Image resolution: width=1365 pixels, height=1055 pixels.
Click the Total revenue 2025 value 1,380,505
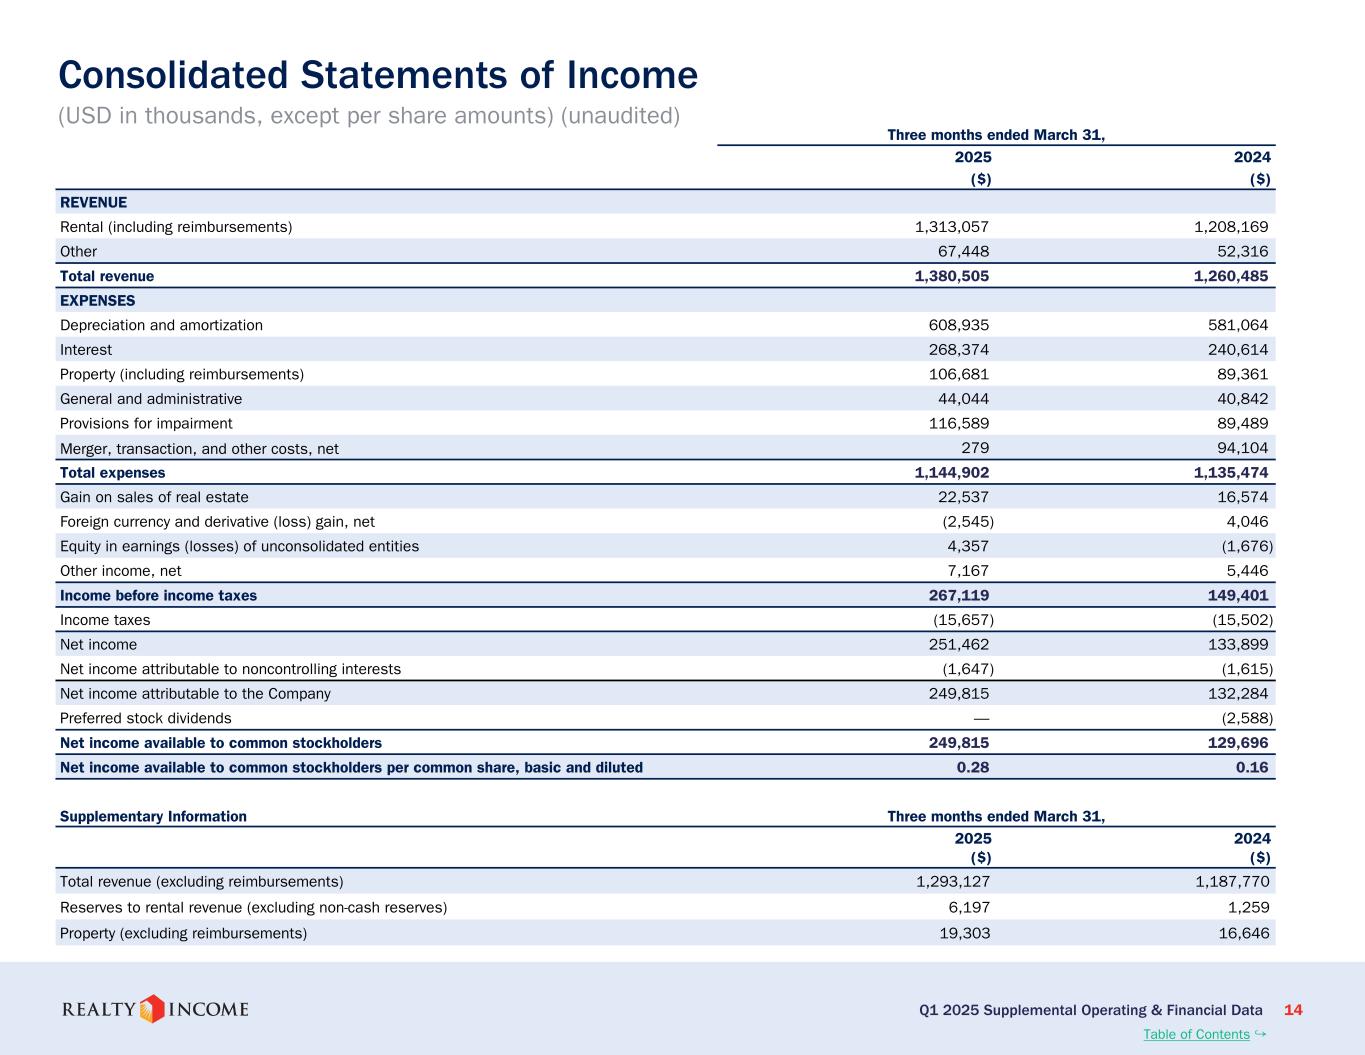[951, 276]
